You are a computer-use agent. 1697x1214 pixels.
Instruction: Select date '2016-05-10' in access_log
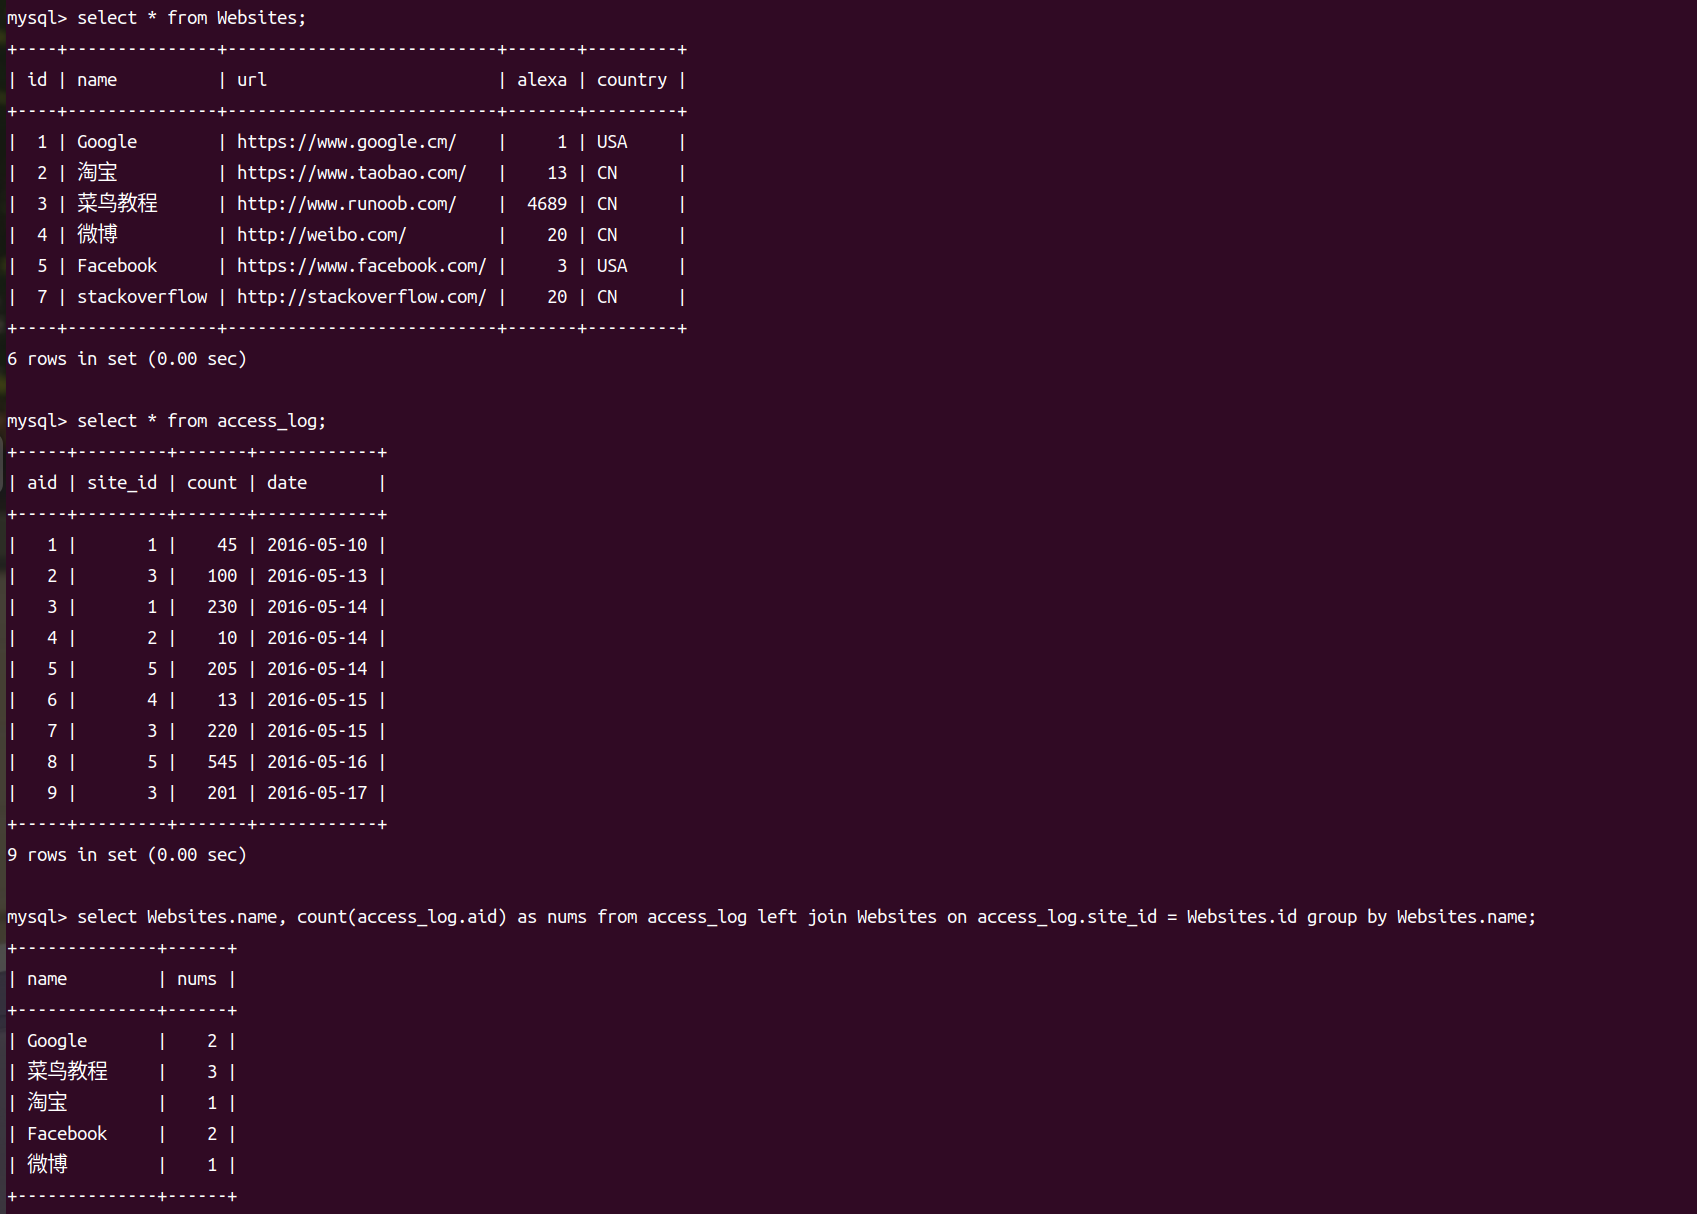[317, 545]
